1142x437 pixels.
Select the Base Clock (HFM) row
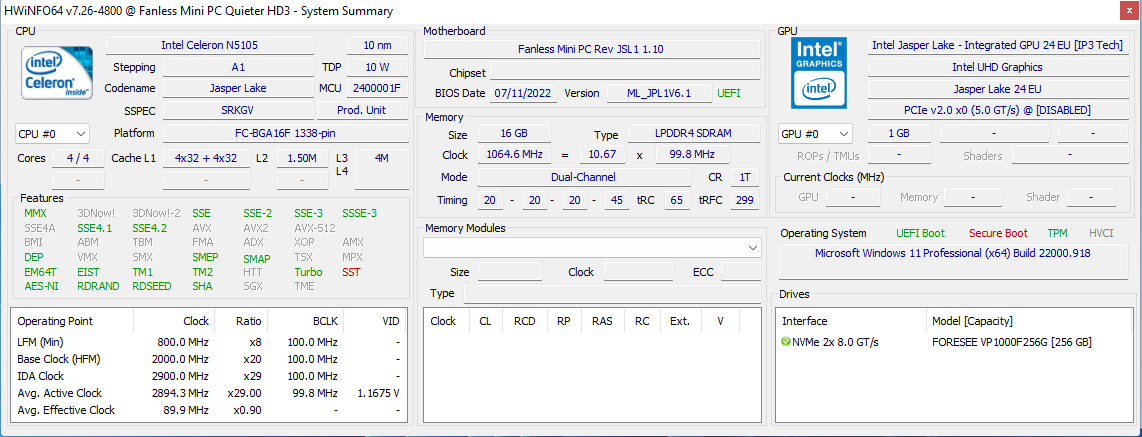point(209,359)
